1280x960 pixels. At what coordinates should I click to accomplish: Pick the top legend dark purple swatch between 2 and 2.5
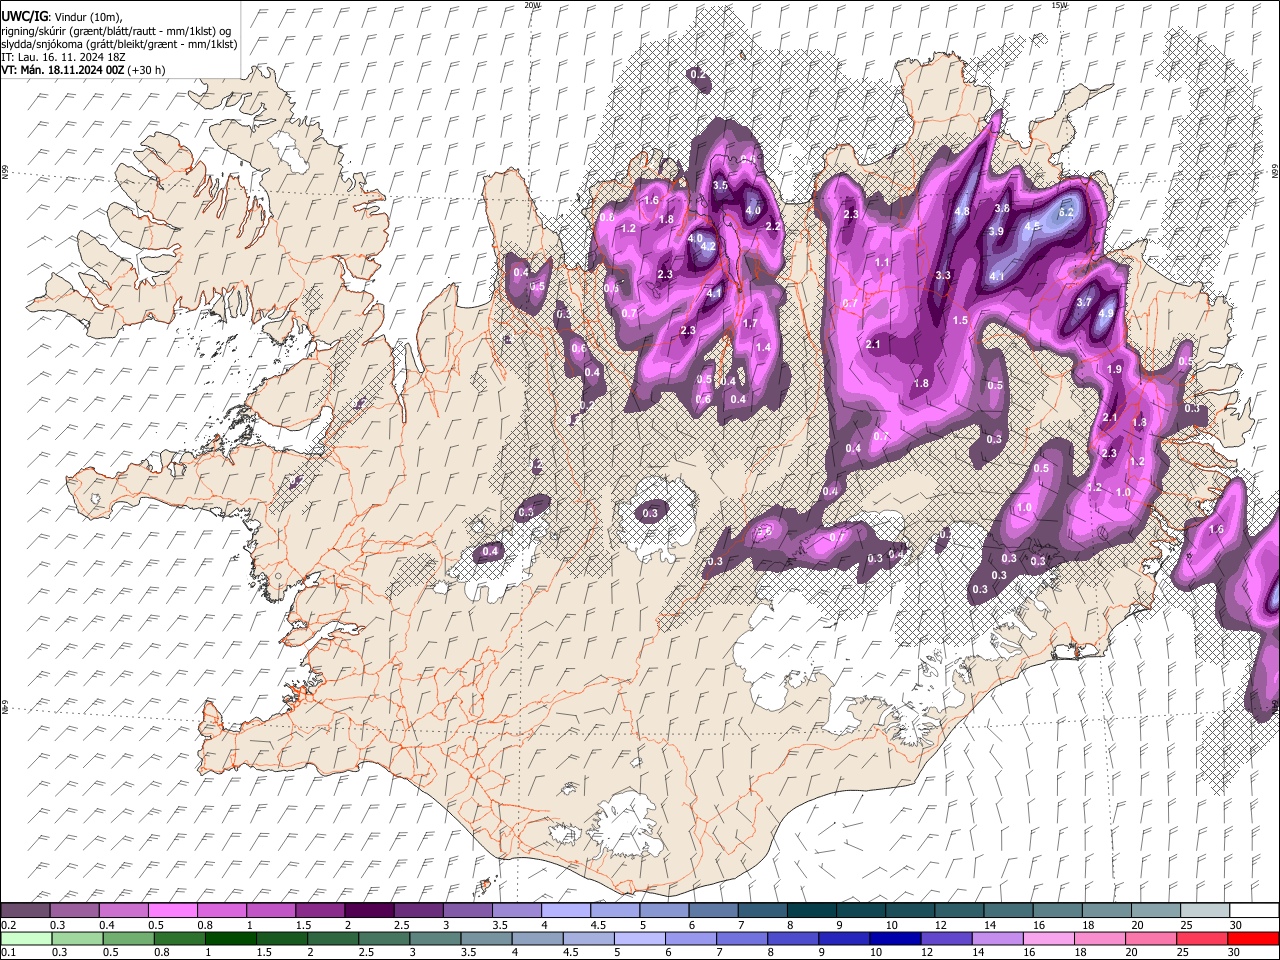click(369, 910)
